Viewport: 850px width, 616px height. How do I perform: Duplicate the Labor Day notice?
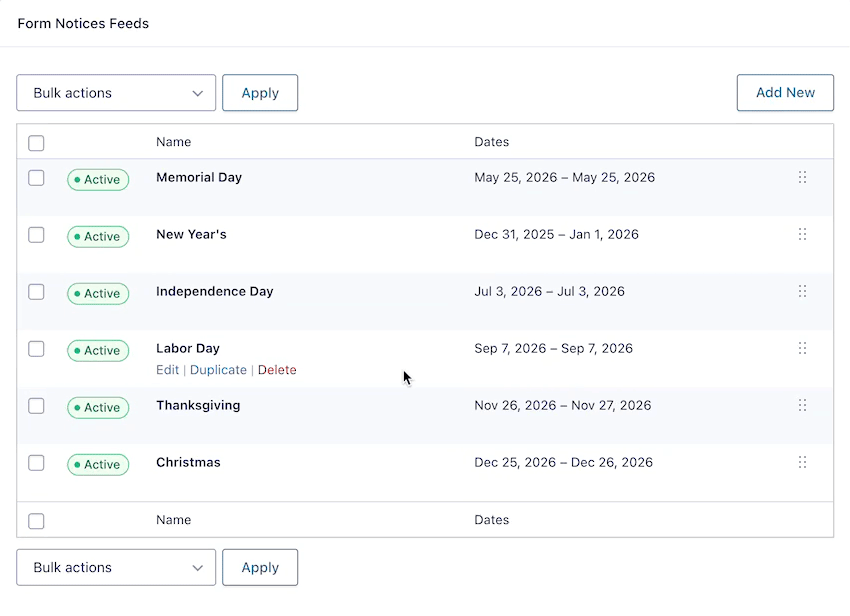coord(218,370)
